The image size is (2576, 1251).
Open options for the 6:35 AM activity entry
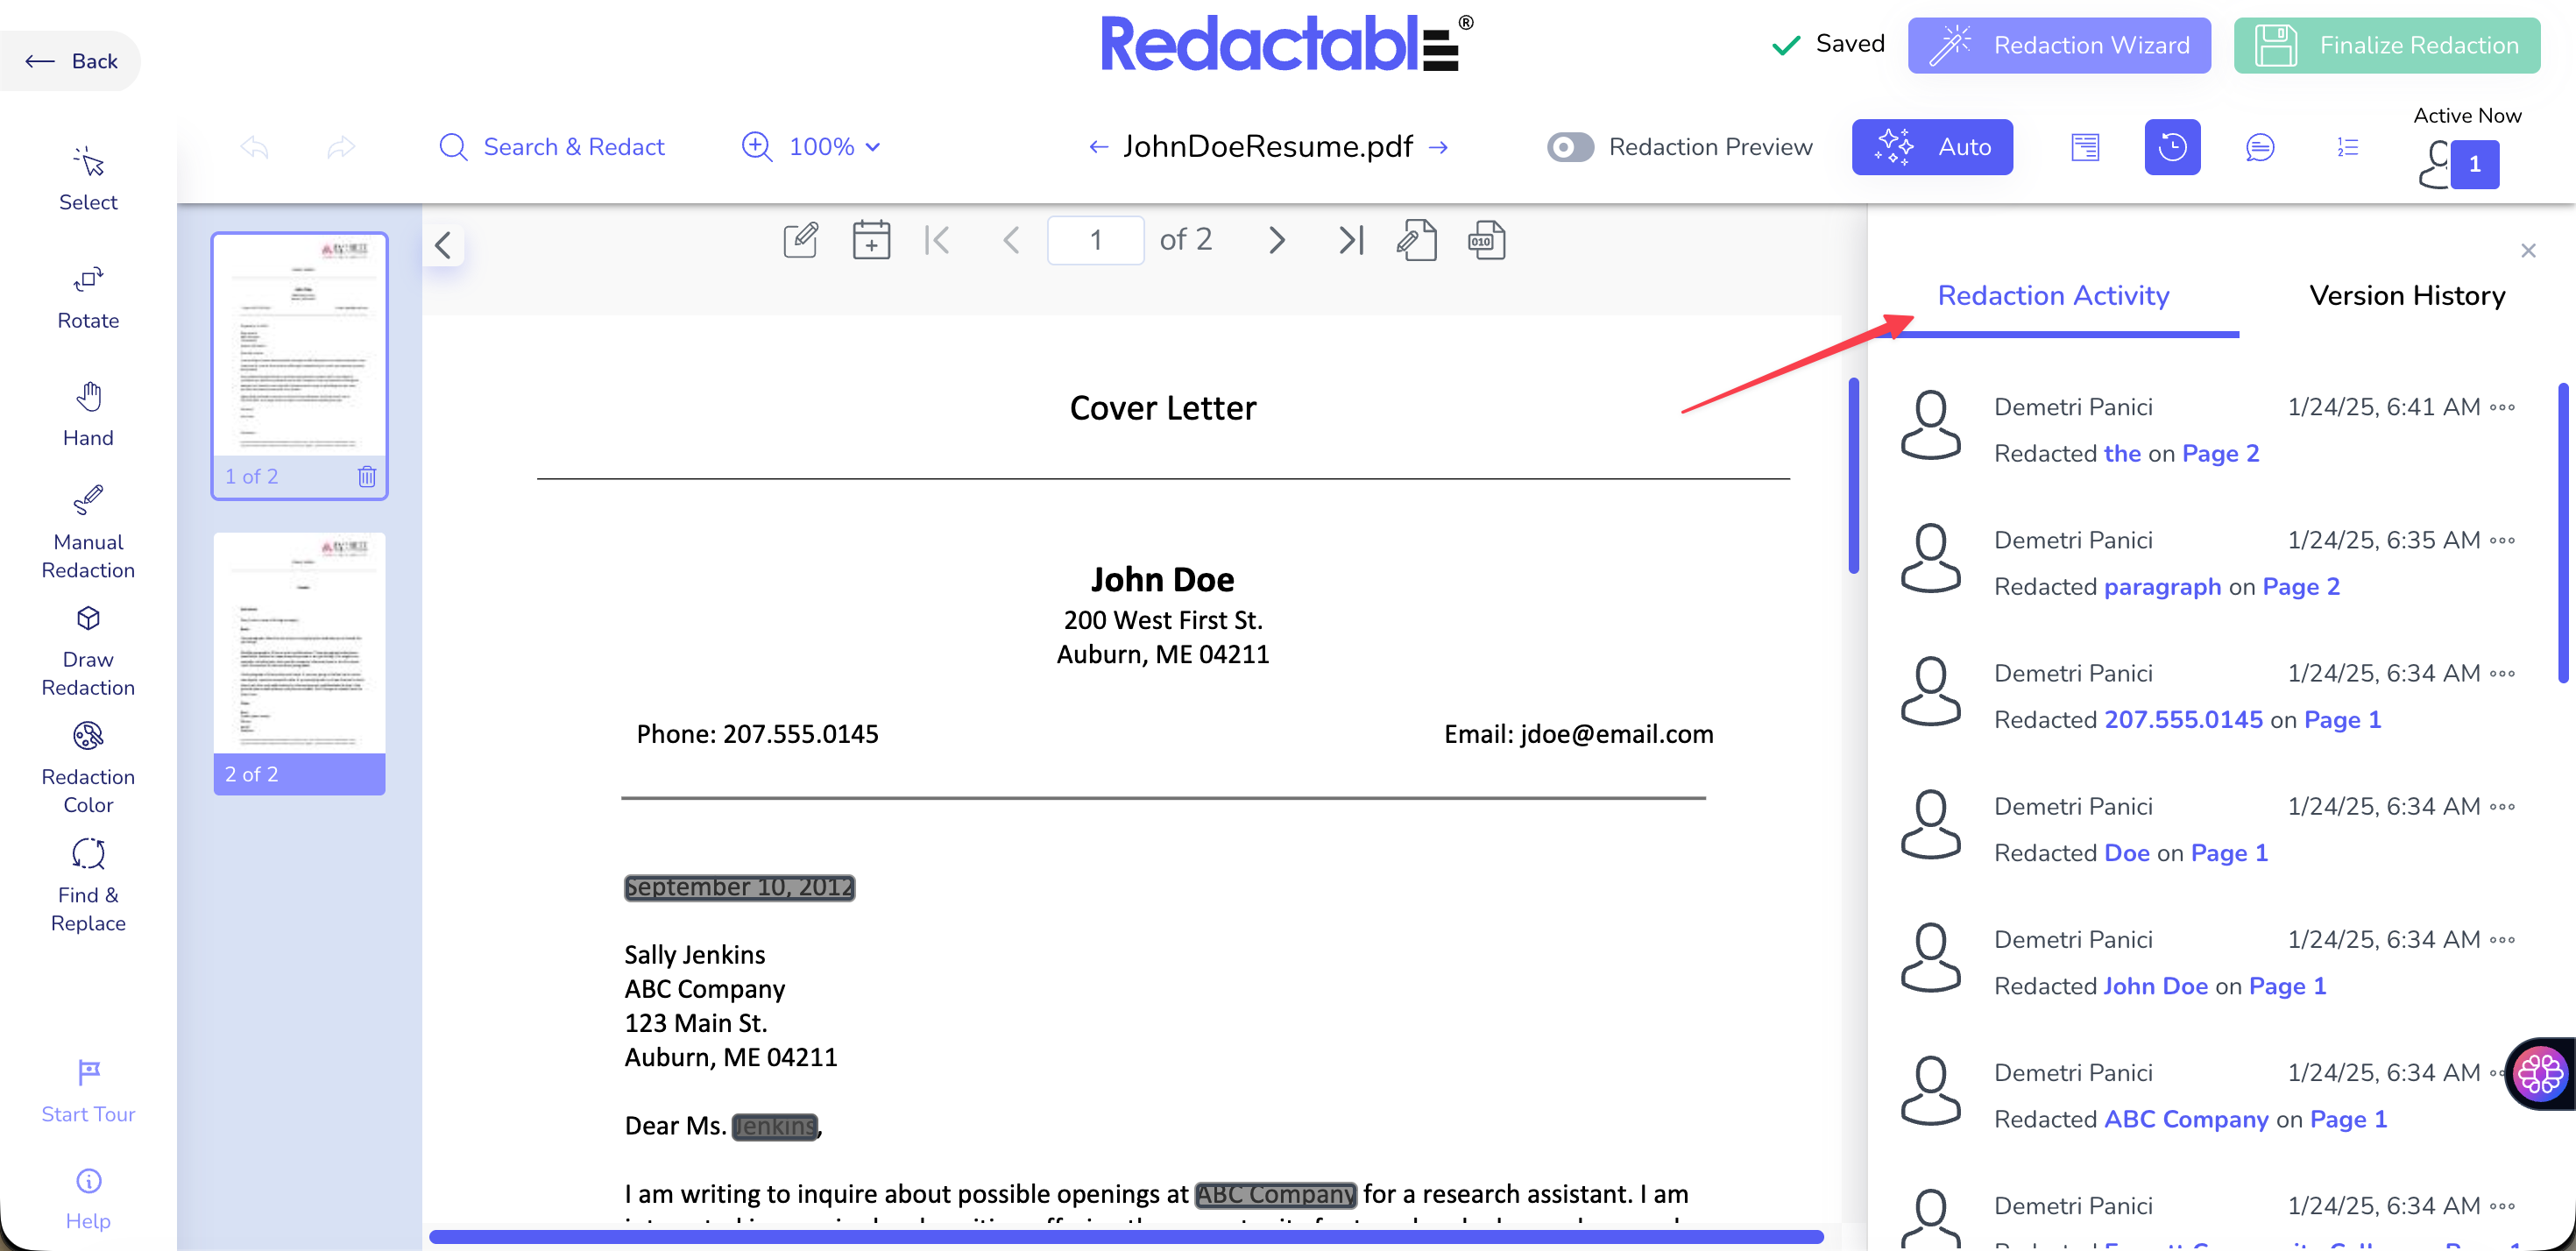tap(2502, 540)
